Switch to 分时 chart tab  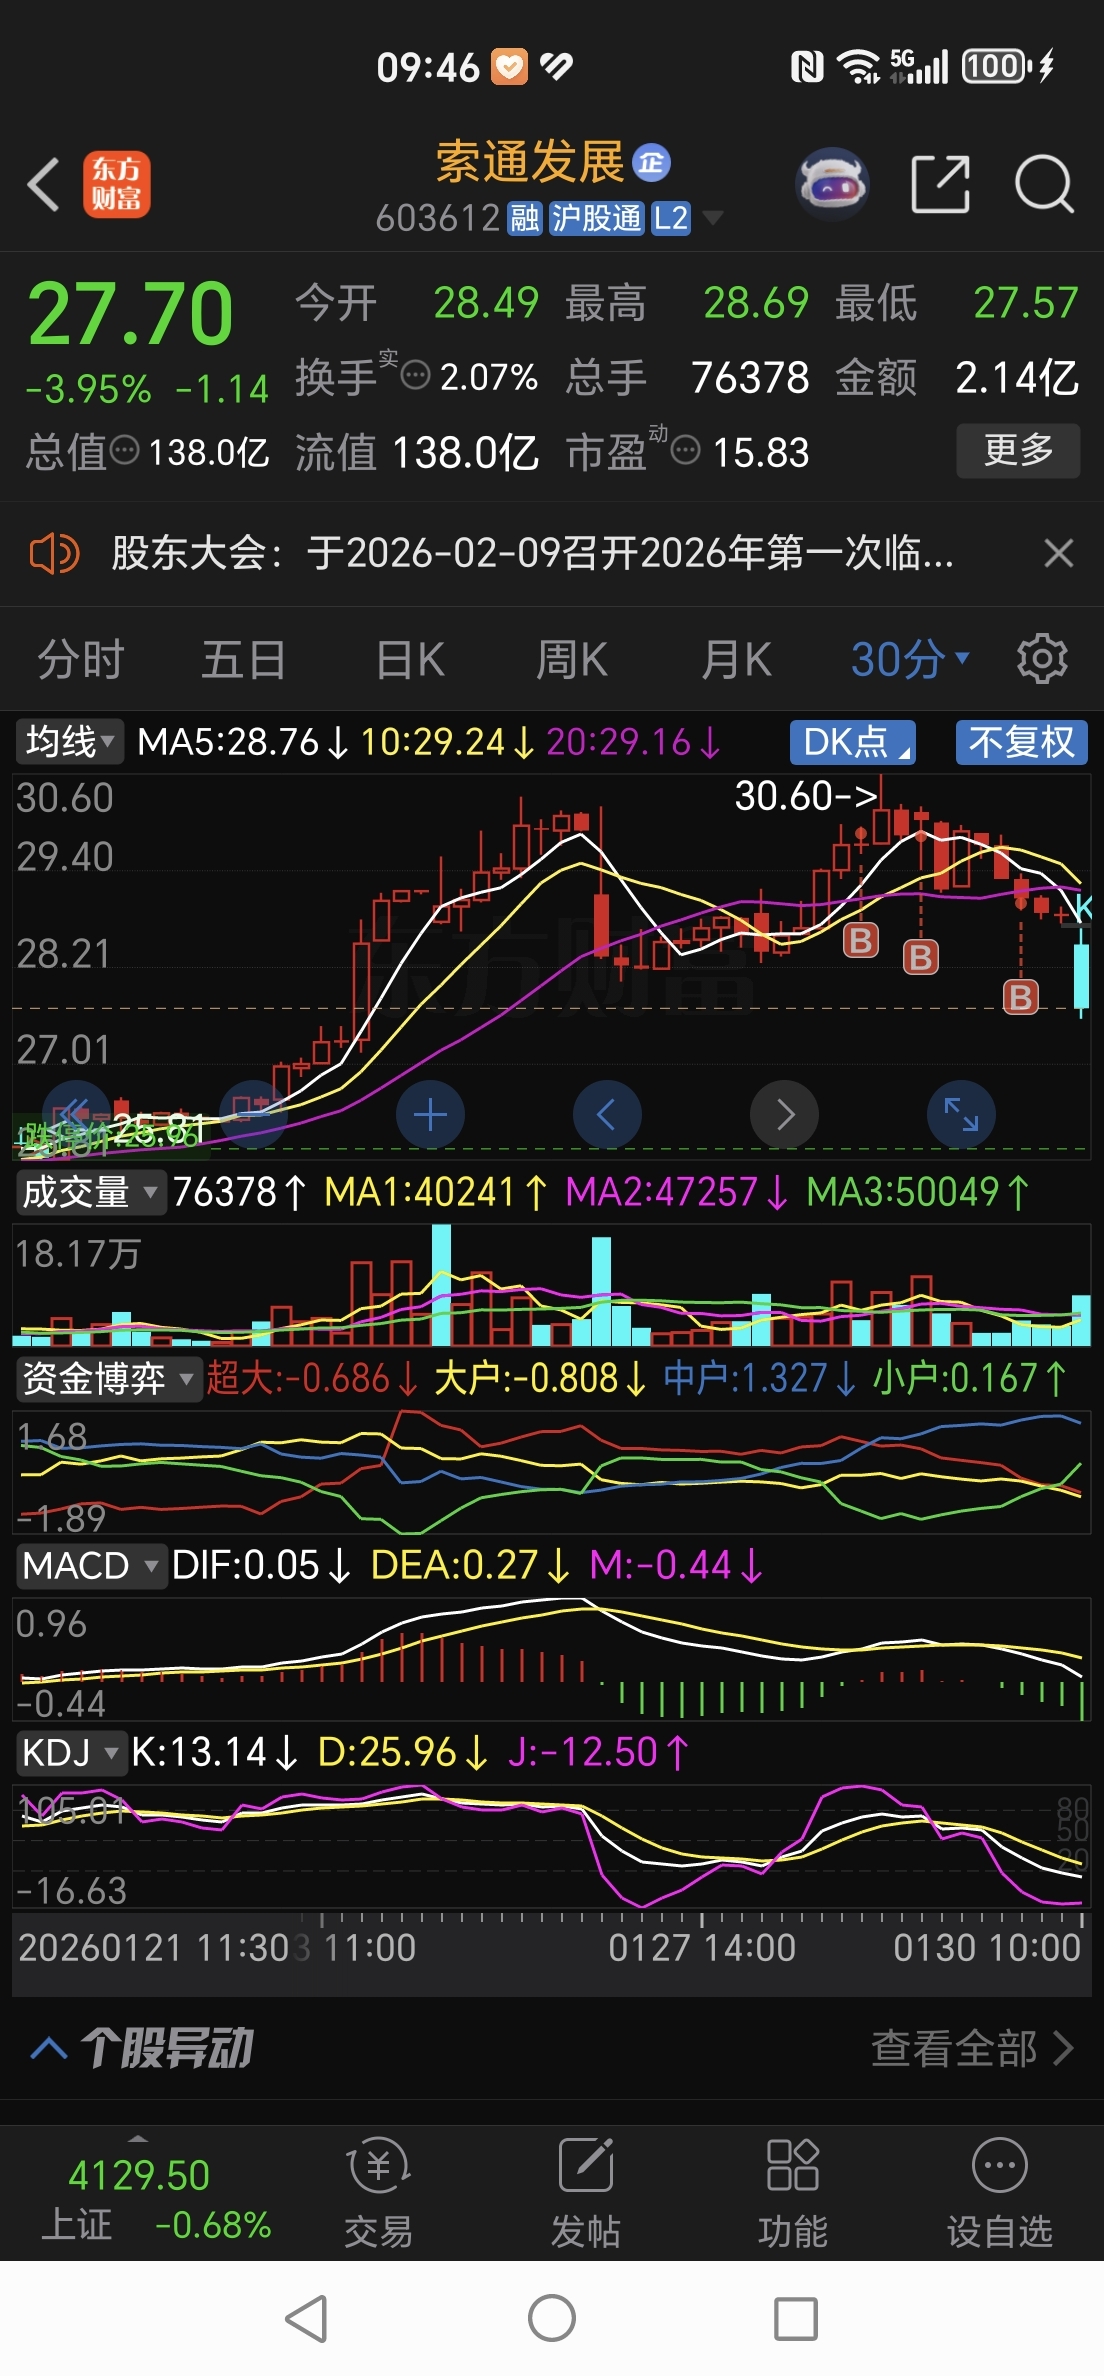80,660
